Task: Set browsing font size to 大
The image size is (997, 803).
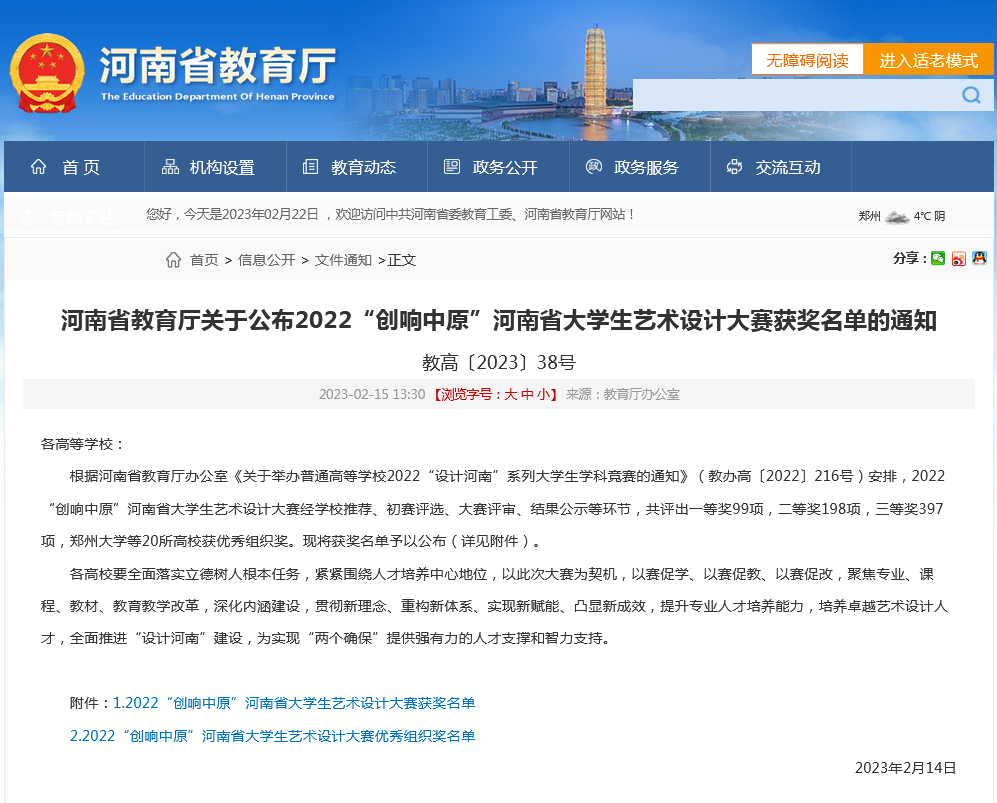Action: pyautogui.click(x=510, y=394)
